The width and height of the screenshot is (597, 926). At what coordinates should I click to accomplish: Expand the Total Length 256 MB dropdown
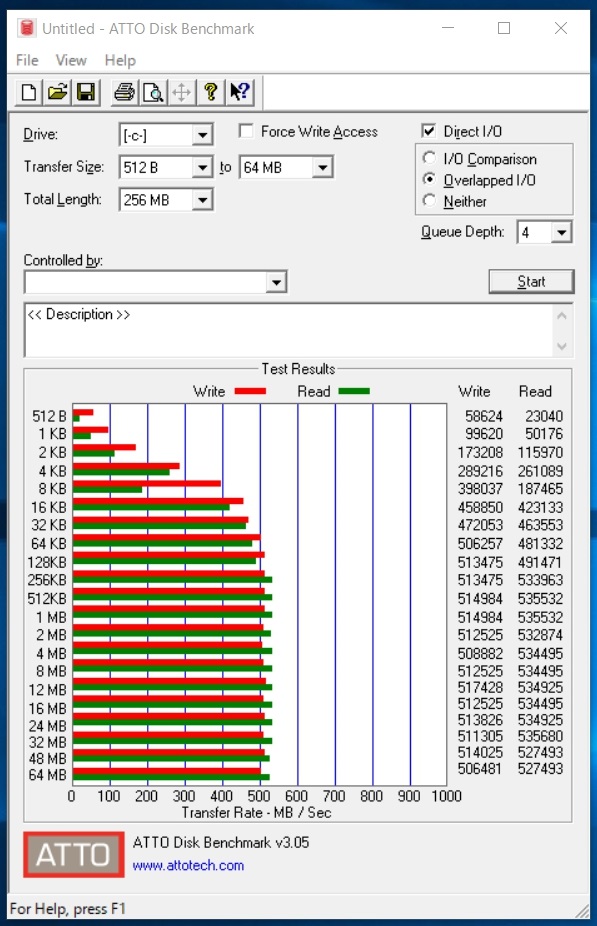tap(203, 200)
